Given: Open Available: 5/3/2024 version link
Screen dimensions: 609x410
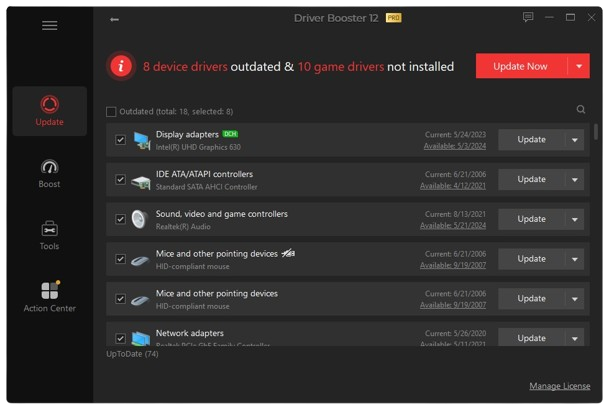Looking at the screenshot, I should pyautogui.click(x=455, y=146).
